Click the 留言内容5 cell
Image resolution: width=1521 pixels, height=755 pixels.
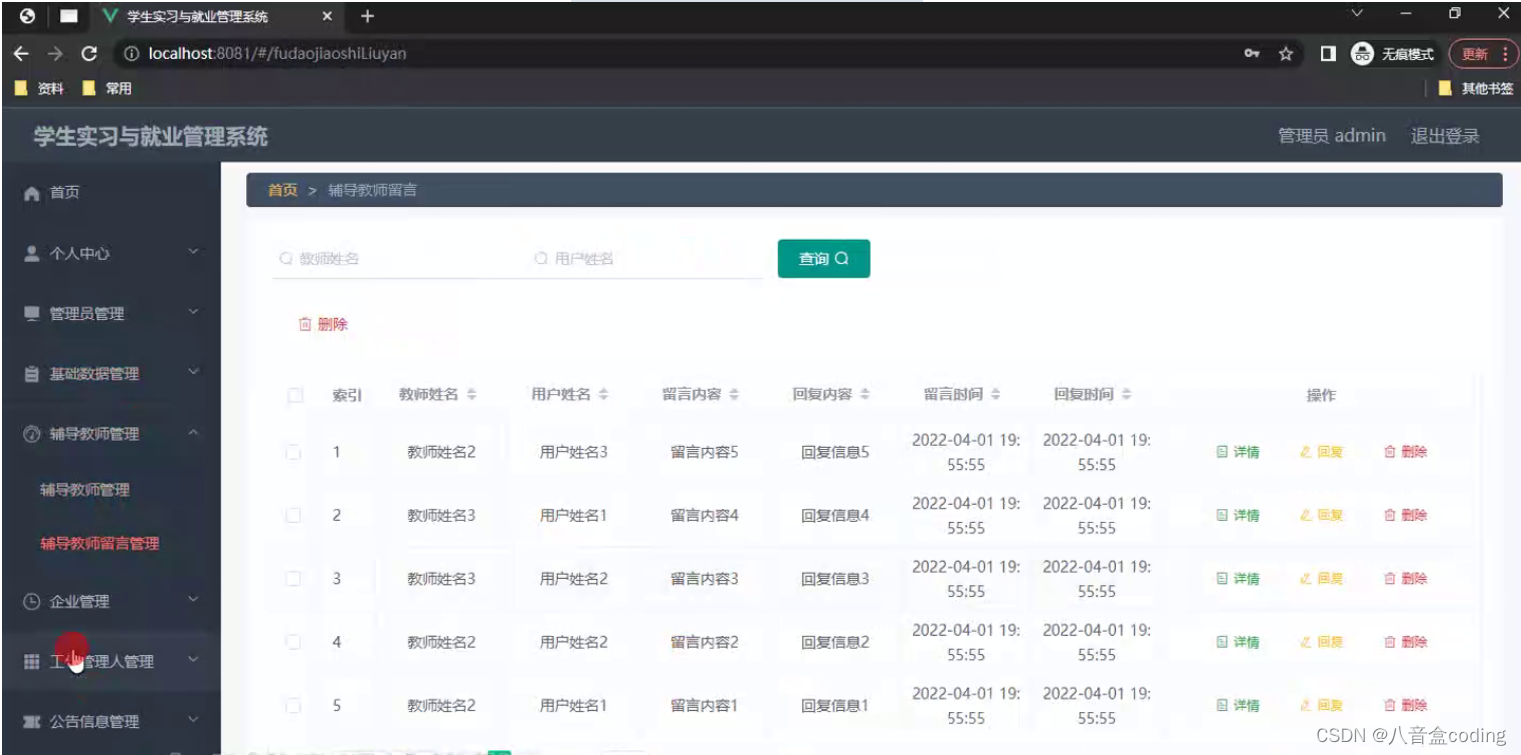[x=704, y=452]
